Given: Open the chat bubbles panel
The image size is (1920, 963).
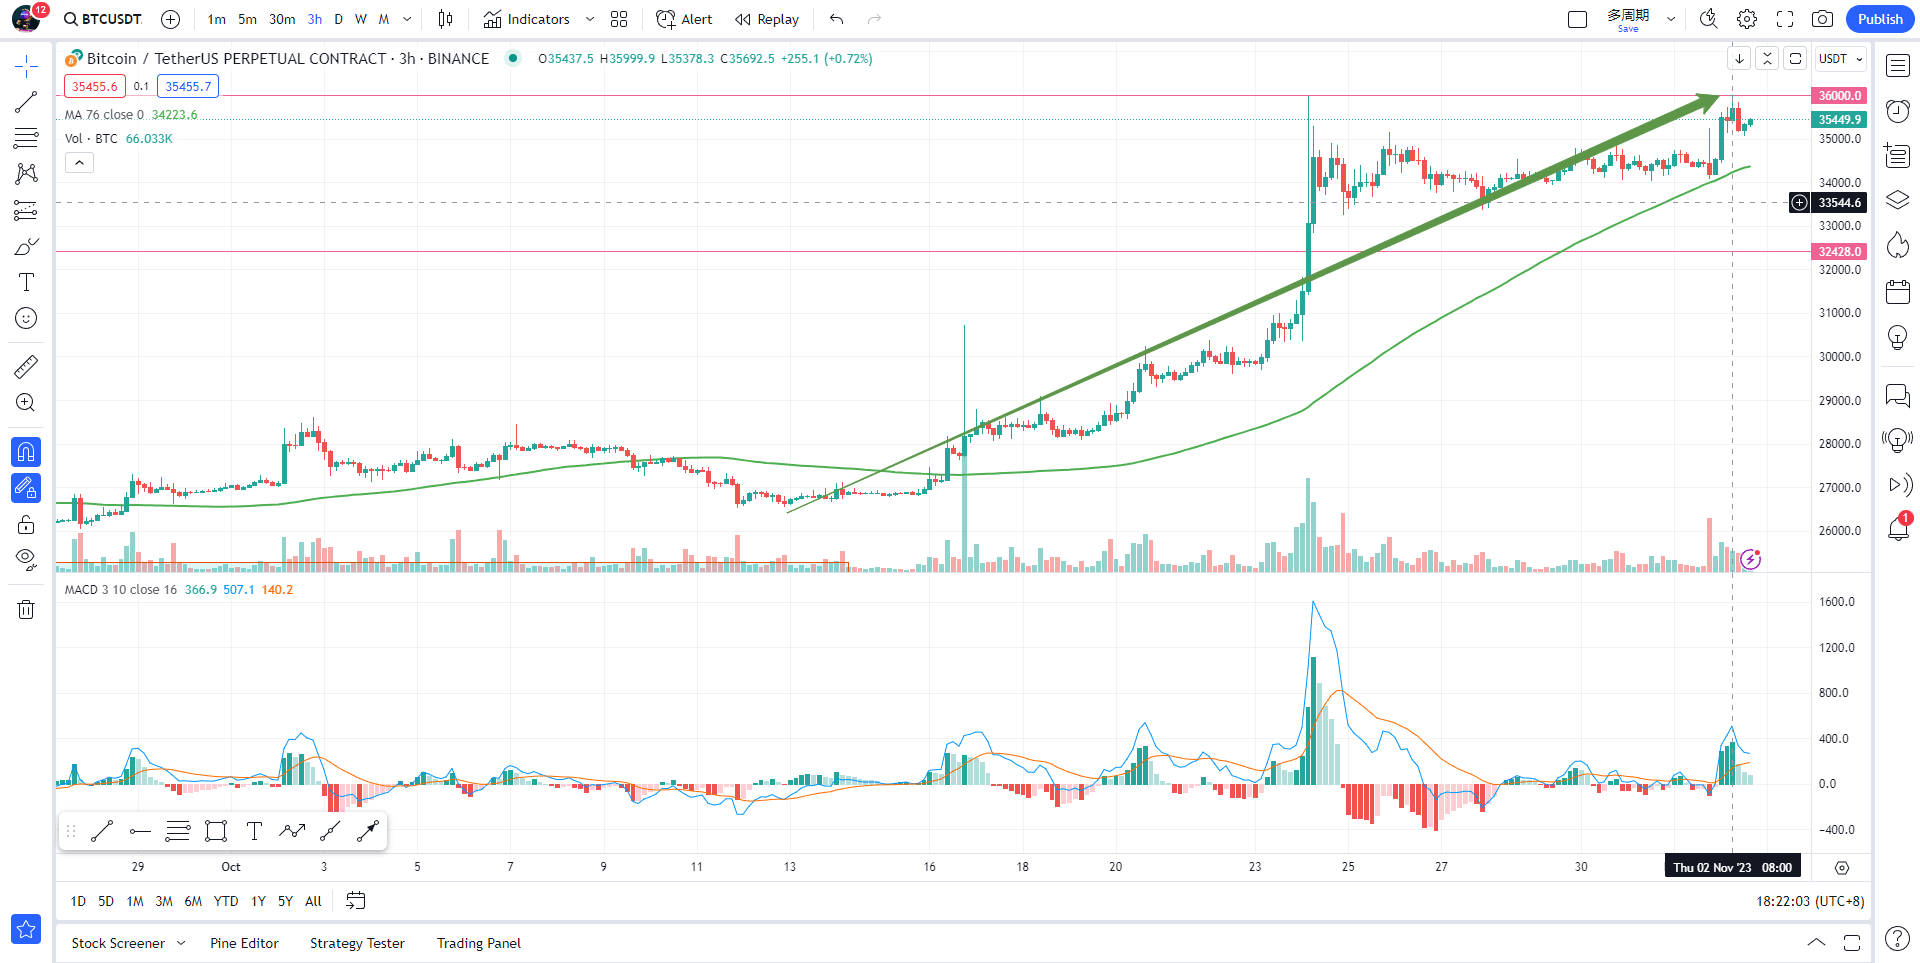Looking at the screenshot, I should pos(1898,395).
